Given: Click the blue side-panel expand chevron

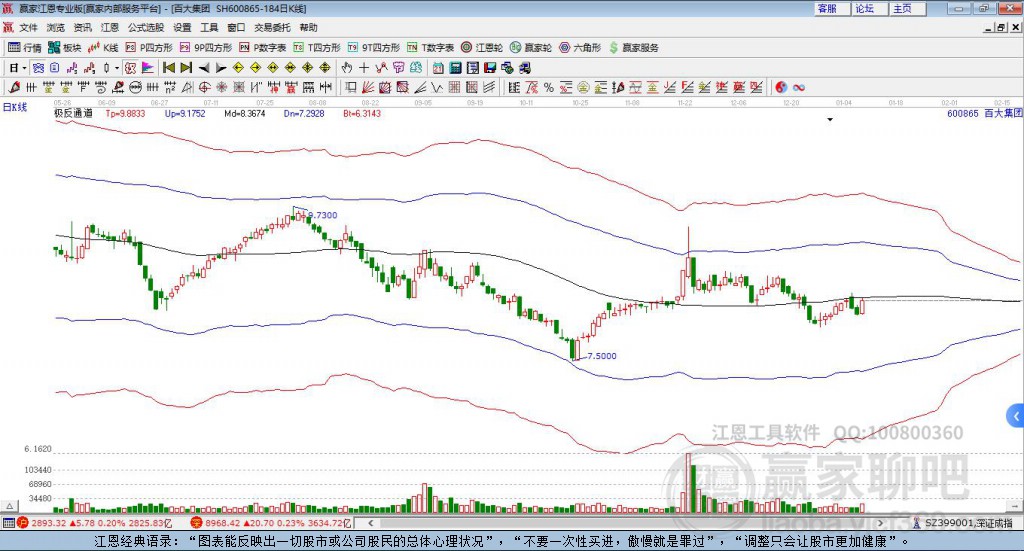Looking at the screenshot, I should pos(1015,416).
